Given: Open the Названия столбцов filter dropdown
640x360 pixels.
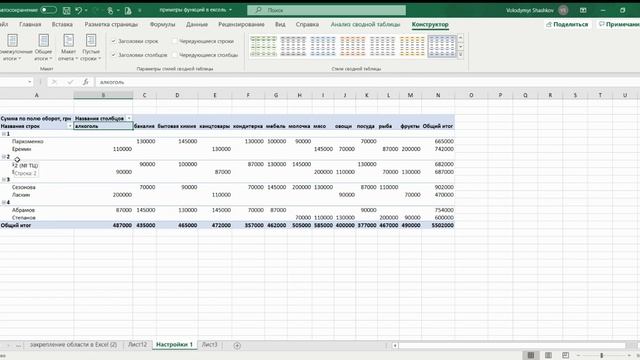Looking at the screenshot, I should [129, 118].
